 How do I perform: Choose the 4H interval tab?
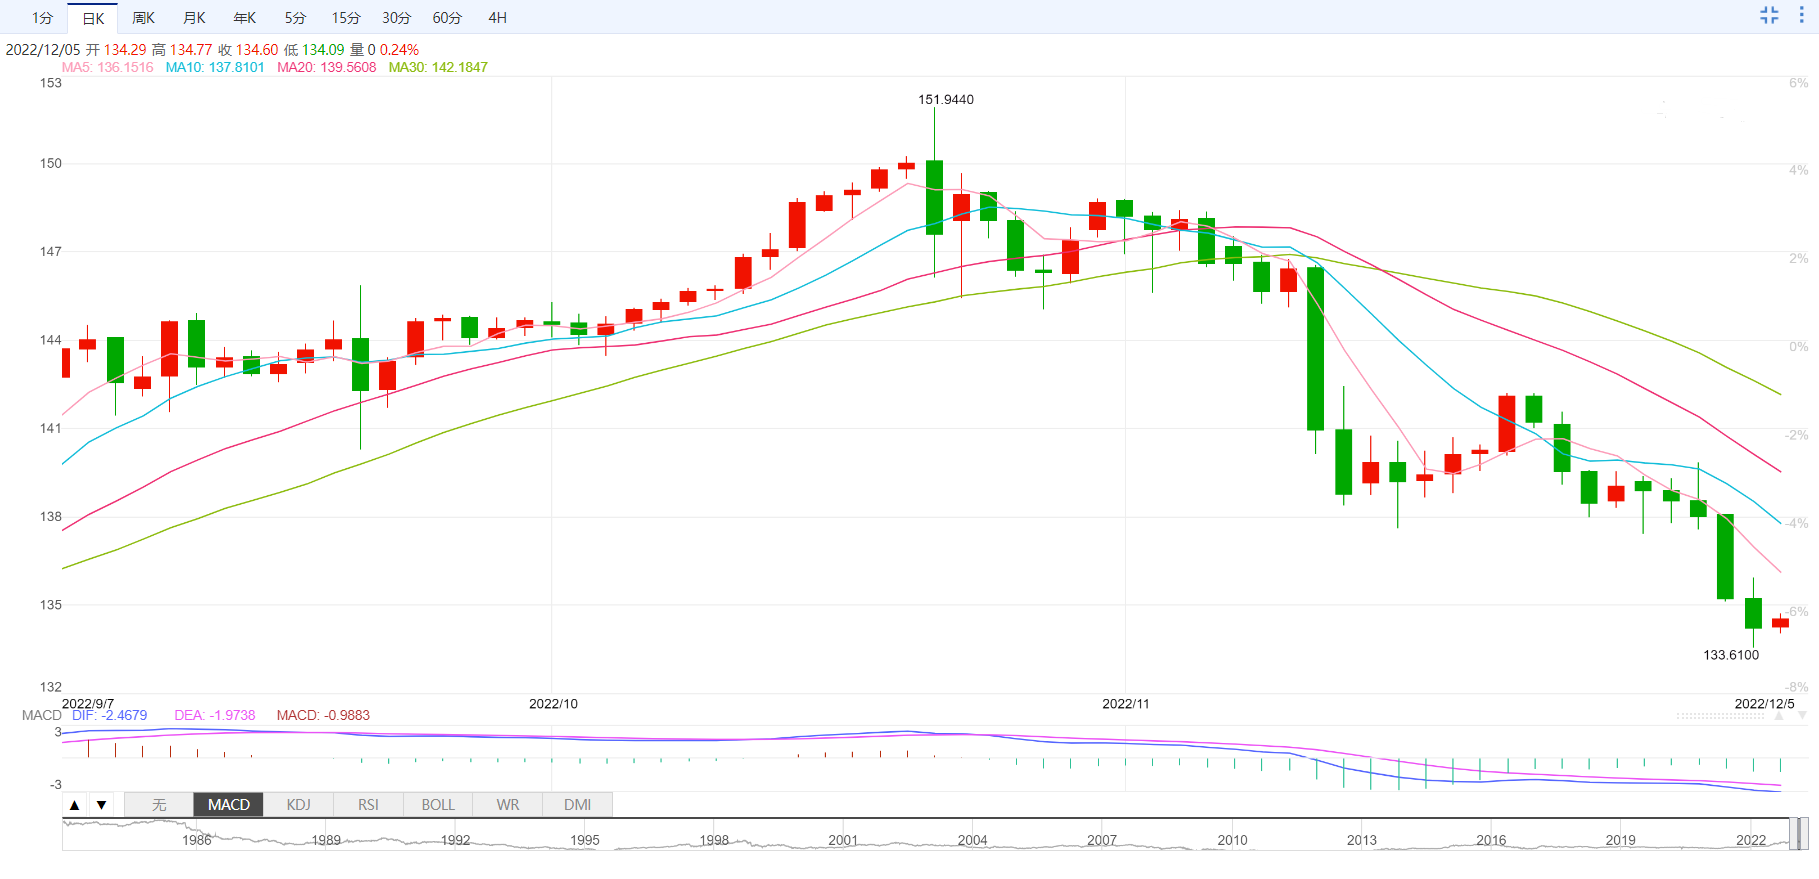[x=497, y=18]
